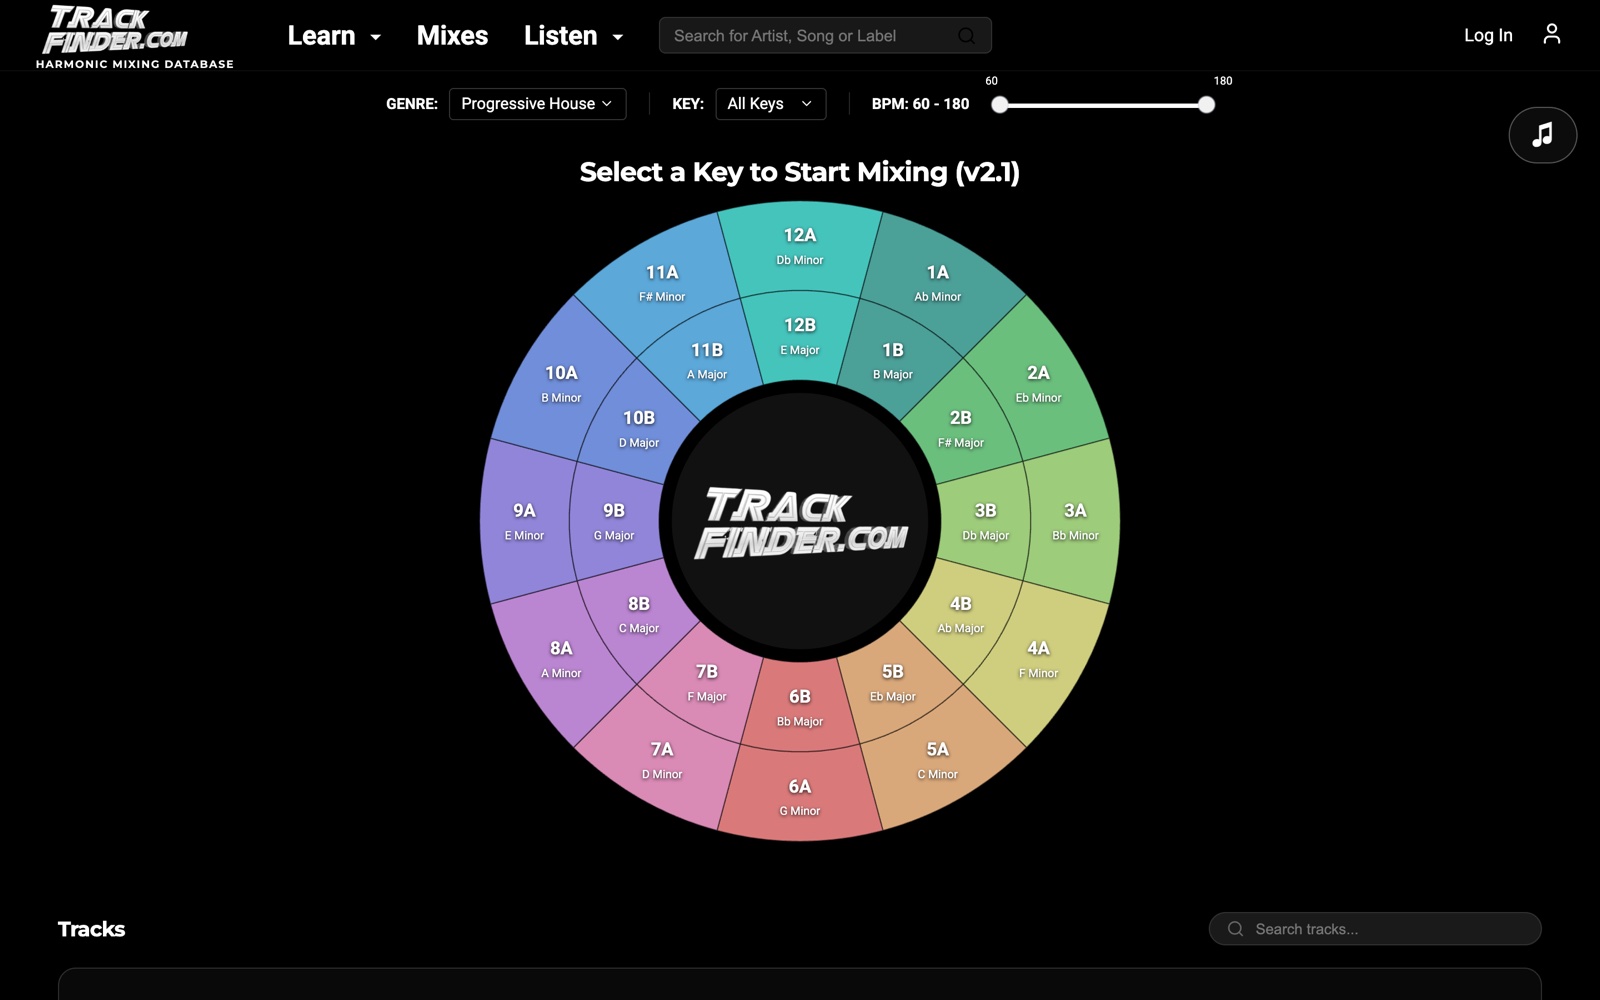Select the 12A Db Minor wheel segment
Viewport: 1600px width, 1000px height.
(800, 246)
